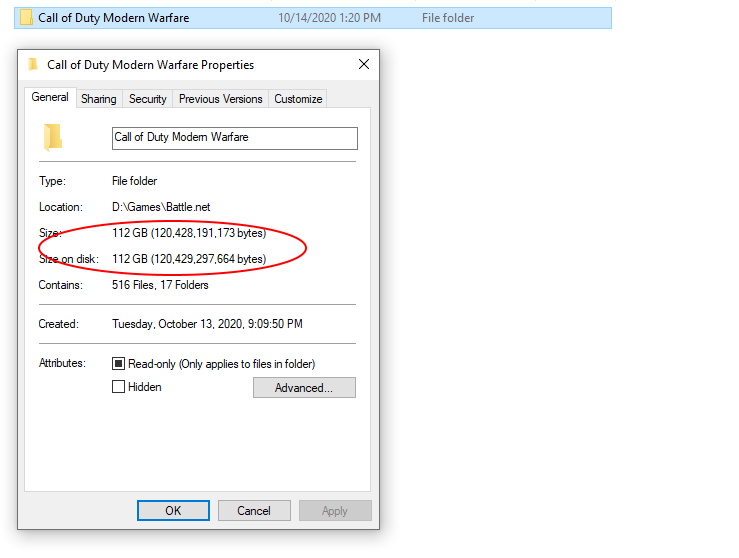
Task: Close the Properties dialog with X
Action: tap(363, 64)
